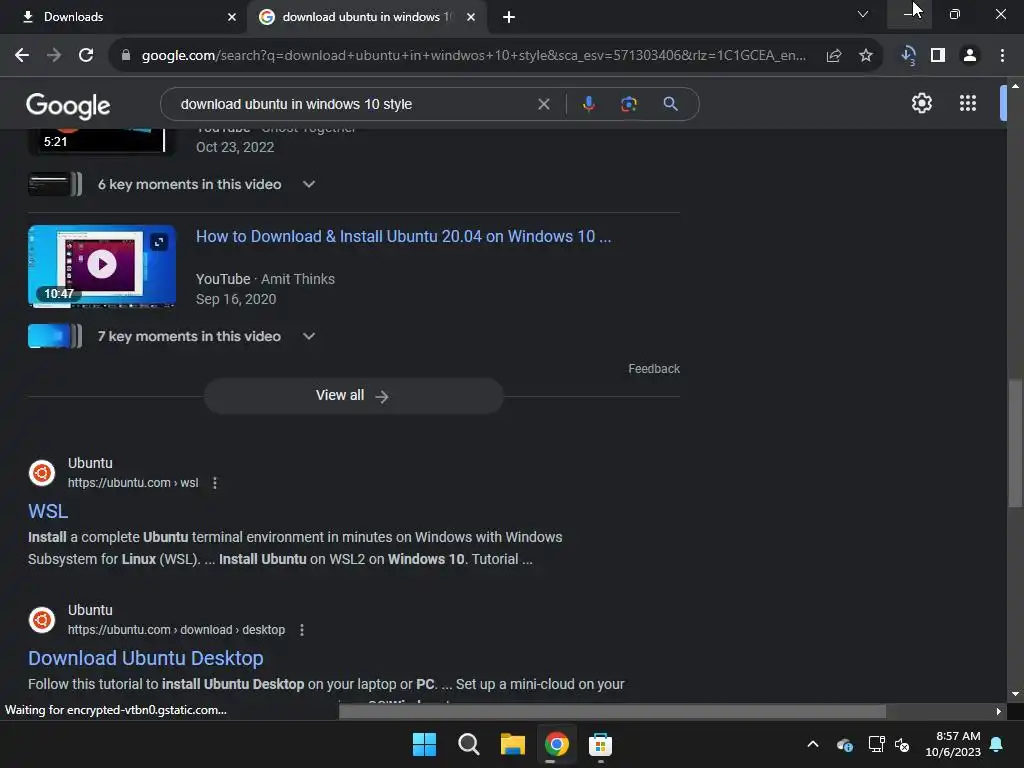The height and width of the screenshot is (768, 1024).
Task: Search by image with Google Lens
Action: [628, 104]
